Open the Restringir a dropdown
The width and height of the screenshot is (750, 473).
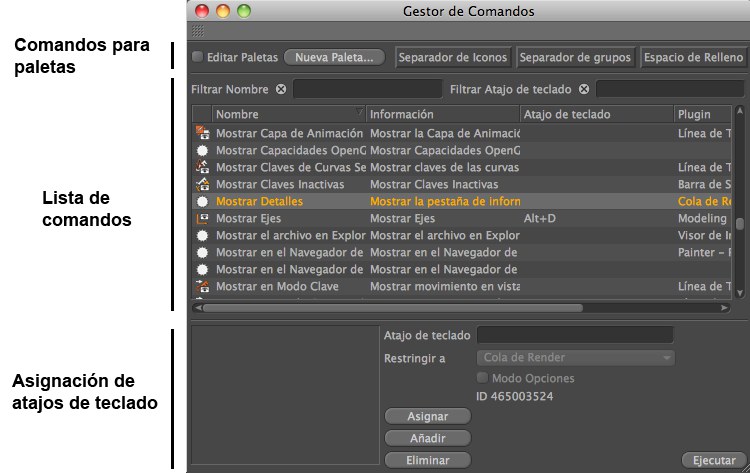tap(575, 357)
